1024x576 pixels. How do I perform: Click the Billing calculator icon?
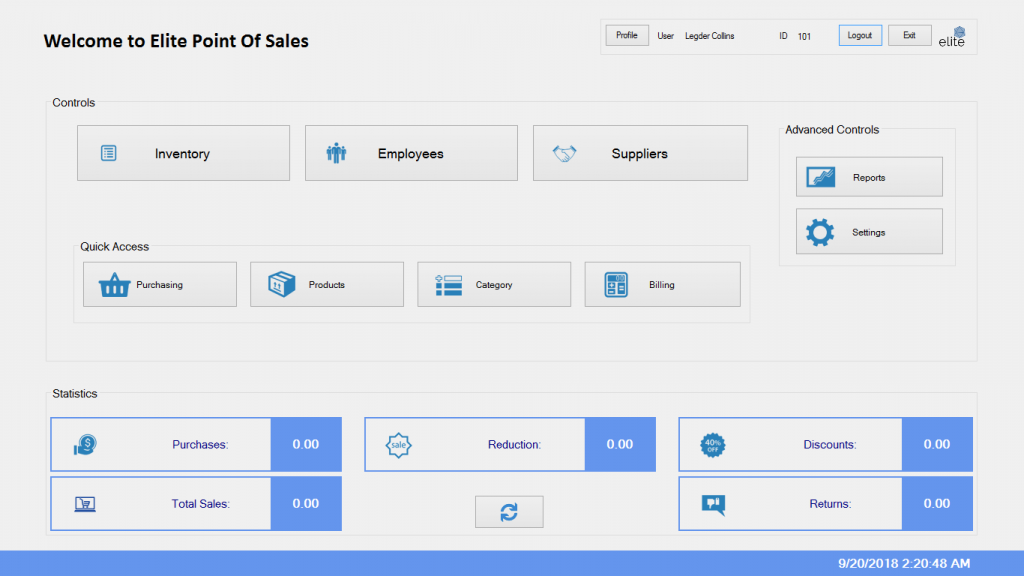click(616, 285)
